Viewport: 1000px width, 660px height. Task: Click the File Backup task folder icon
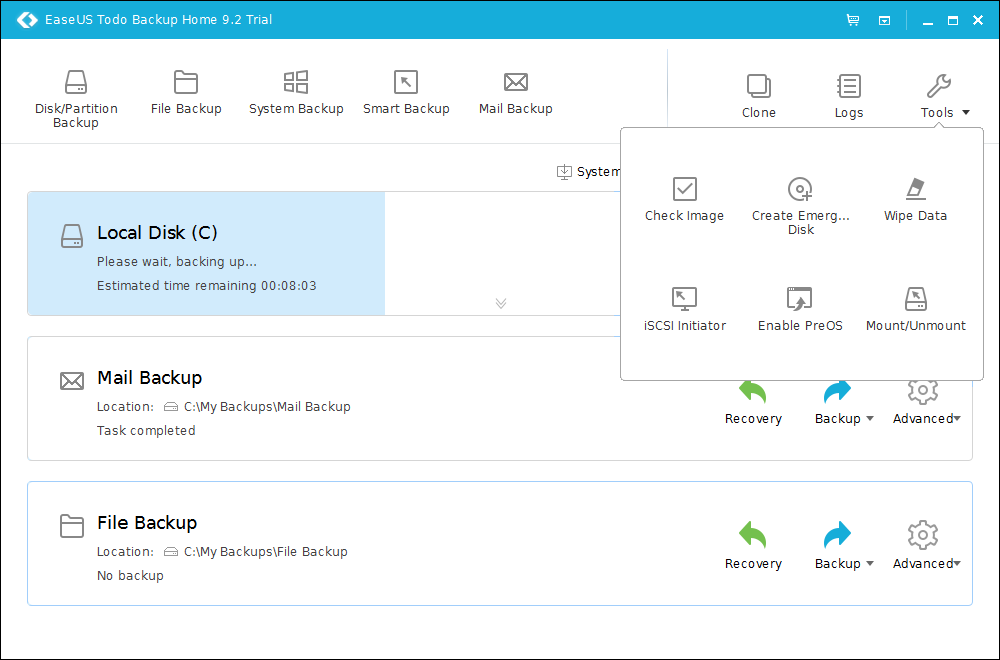(x=71, y=525)
